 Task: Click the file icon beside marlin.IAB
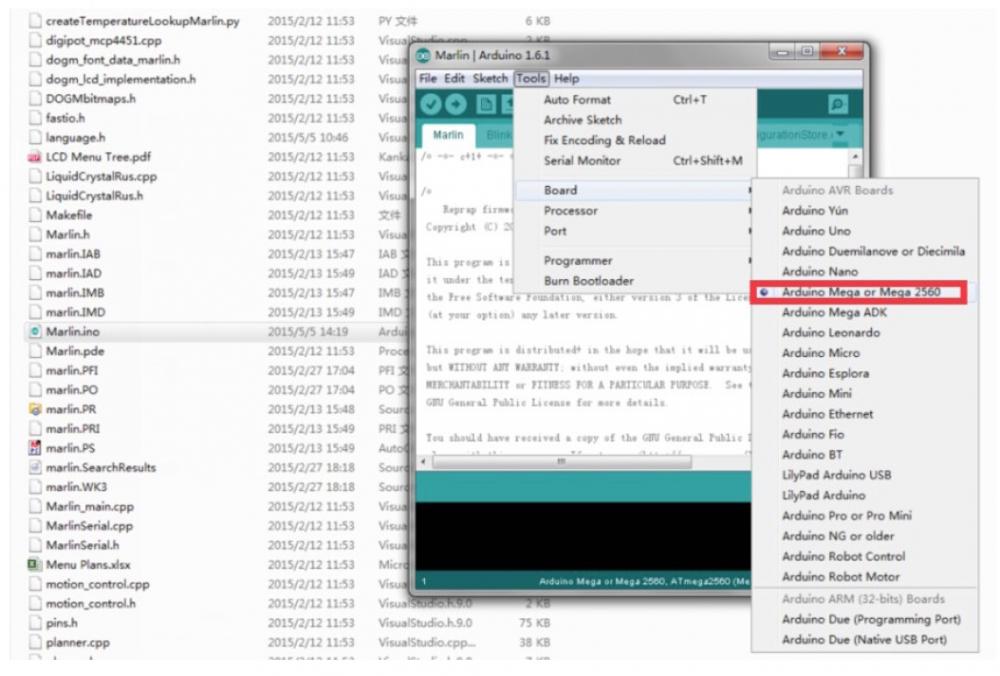click(35, 254)
